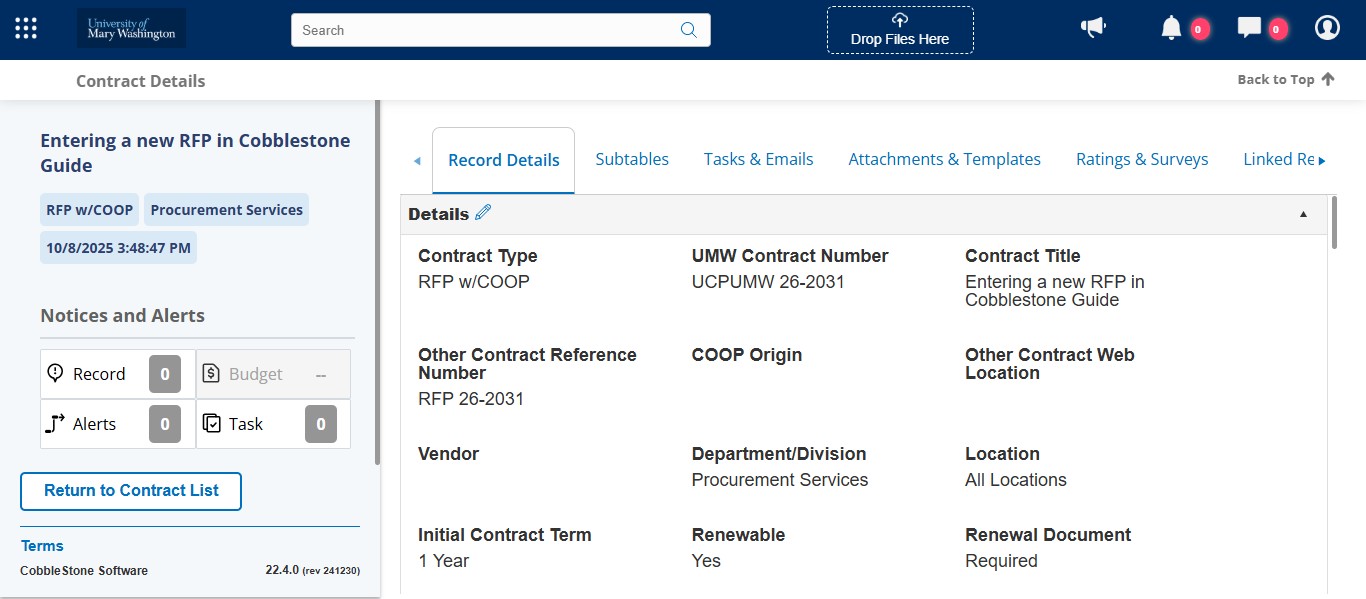Screen dimensions: 1366x599
Task: Open the Budget notices icon
Action: [210, 373]
